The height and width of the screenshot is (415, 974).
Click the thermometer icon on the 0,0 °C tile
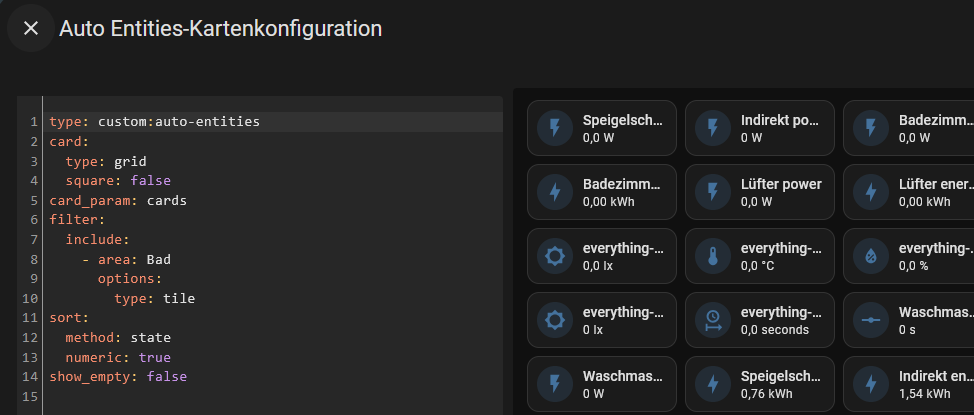(712, 256)
